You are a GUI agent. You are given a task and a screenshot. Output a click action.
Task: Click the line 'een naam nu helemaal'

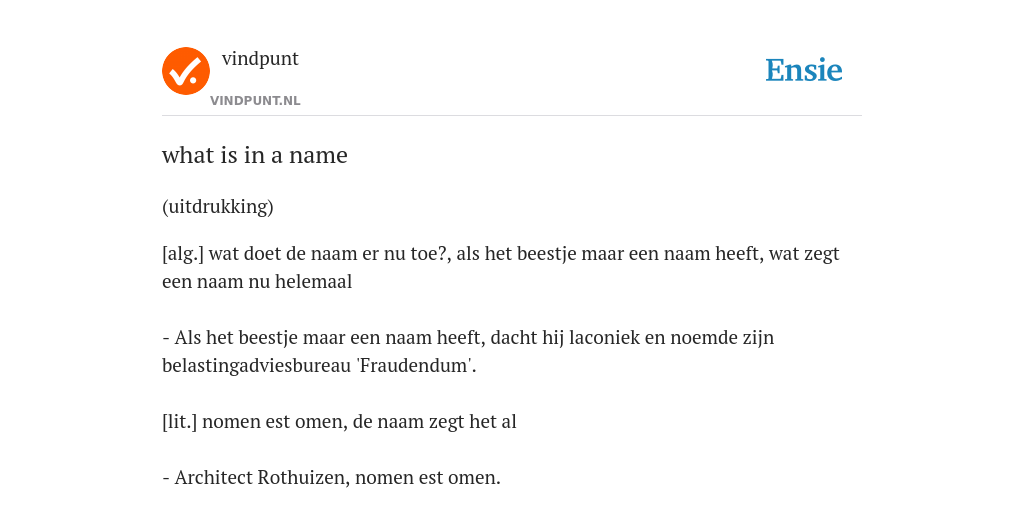[x=257, y=282]
